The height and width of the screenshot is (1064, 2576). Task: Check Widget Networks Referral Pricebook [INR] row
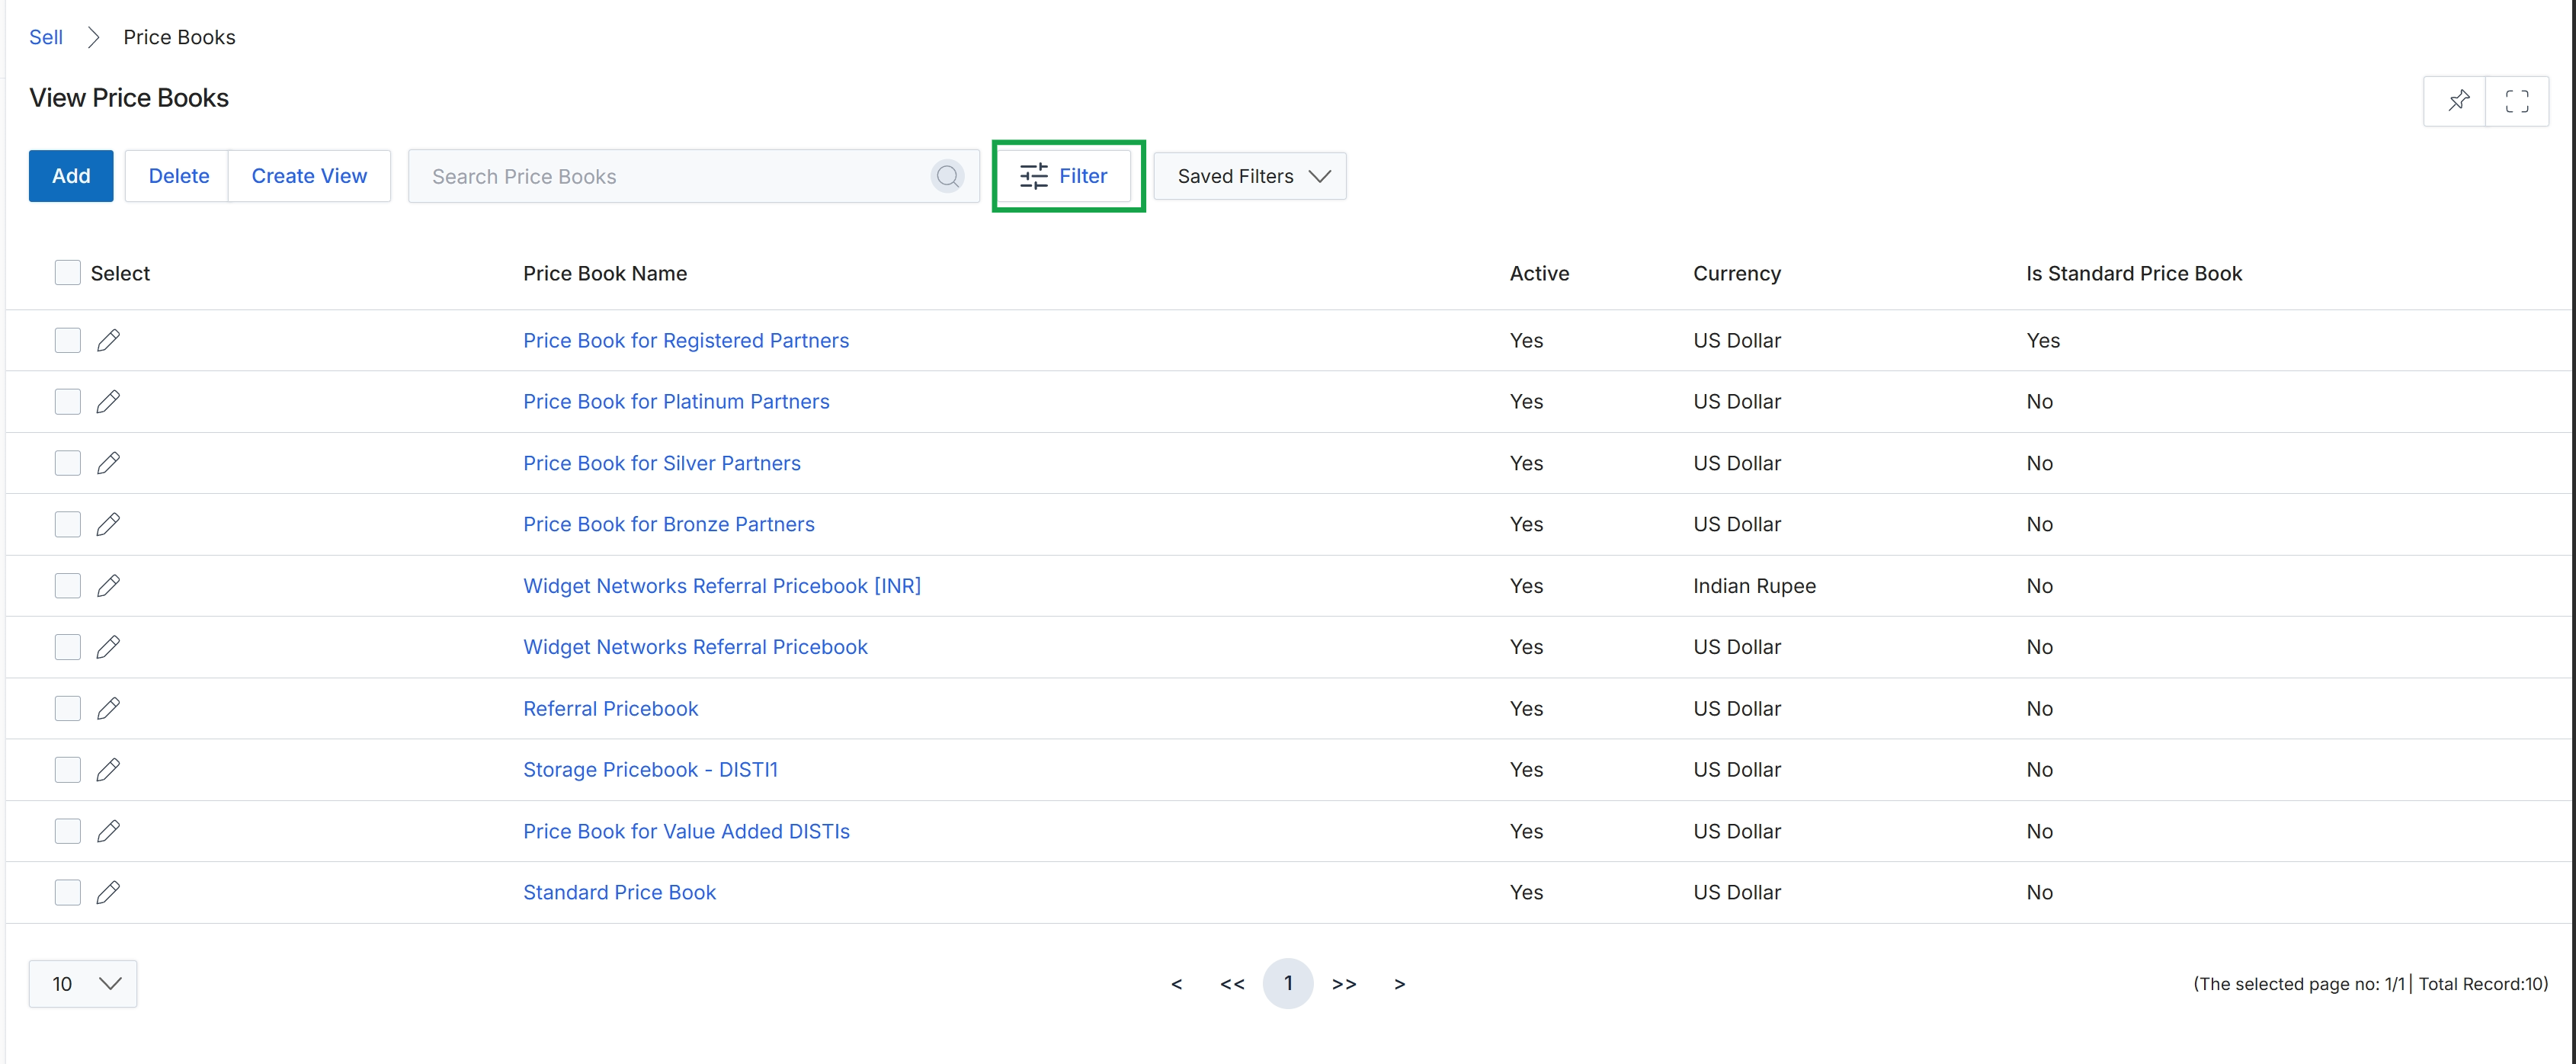pos(67,586)
